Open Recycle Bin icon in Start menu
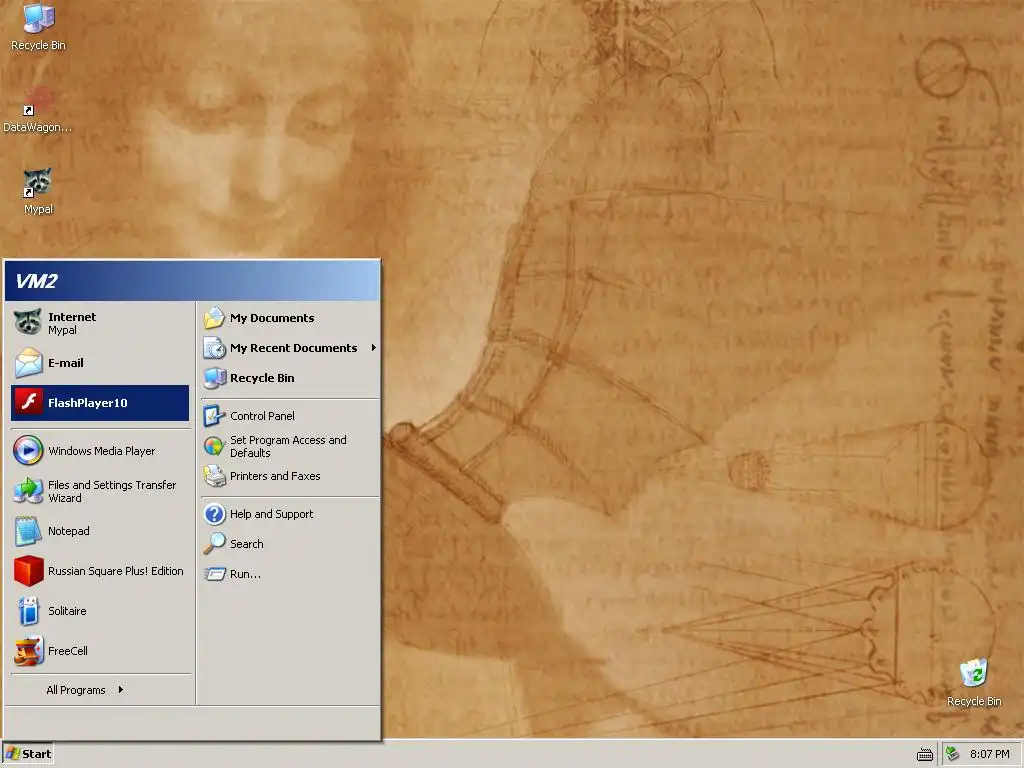Viewport: 1024px width, 768px height. click(214, 378)
